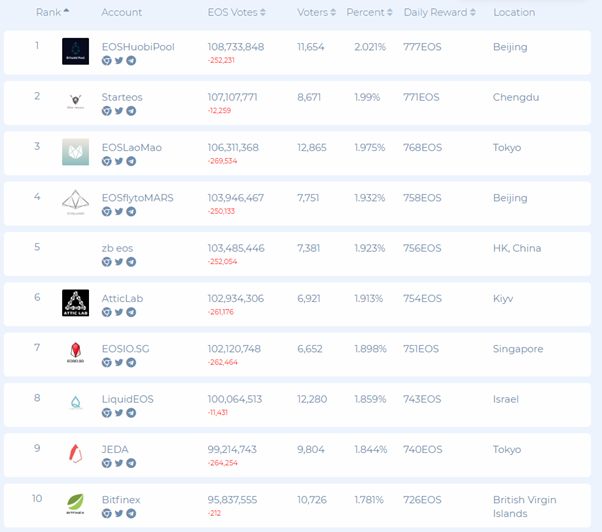This screenshot has height=532, width=602.
Task: Select the 108,733,848 votes value
Action: click(236, 47)
